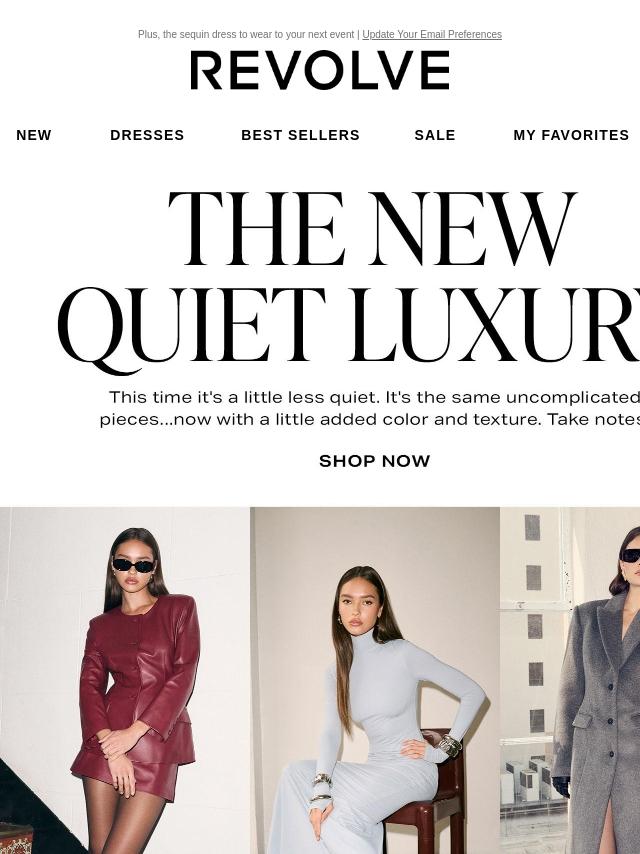Open the burgundy leather jacket model photo
Screen dimensions: 640x854
click(x=125, y=680)
